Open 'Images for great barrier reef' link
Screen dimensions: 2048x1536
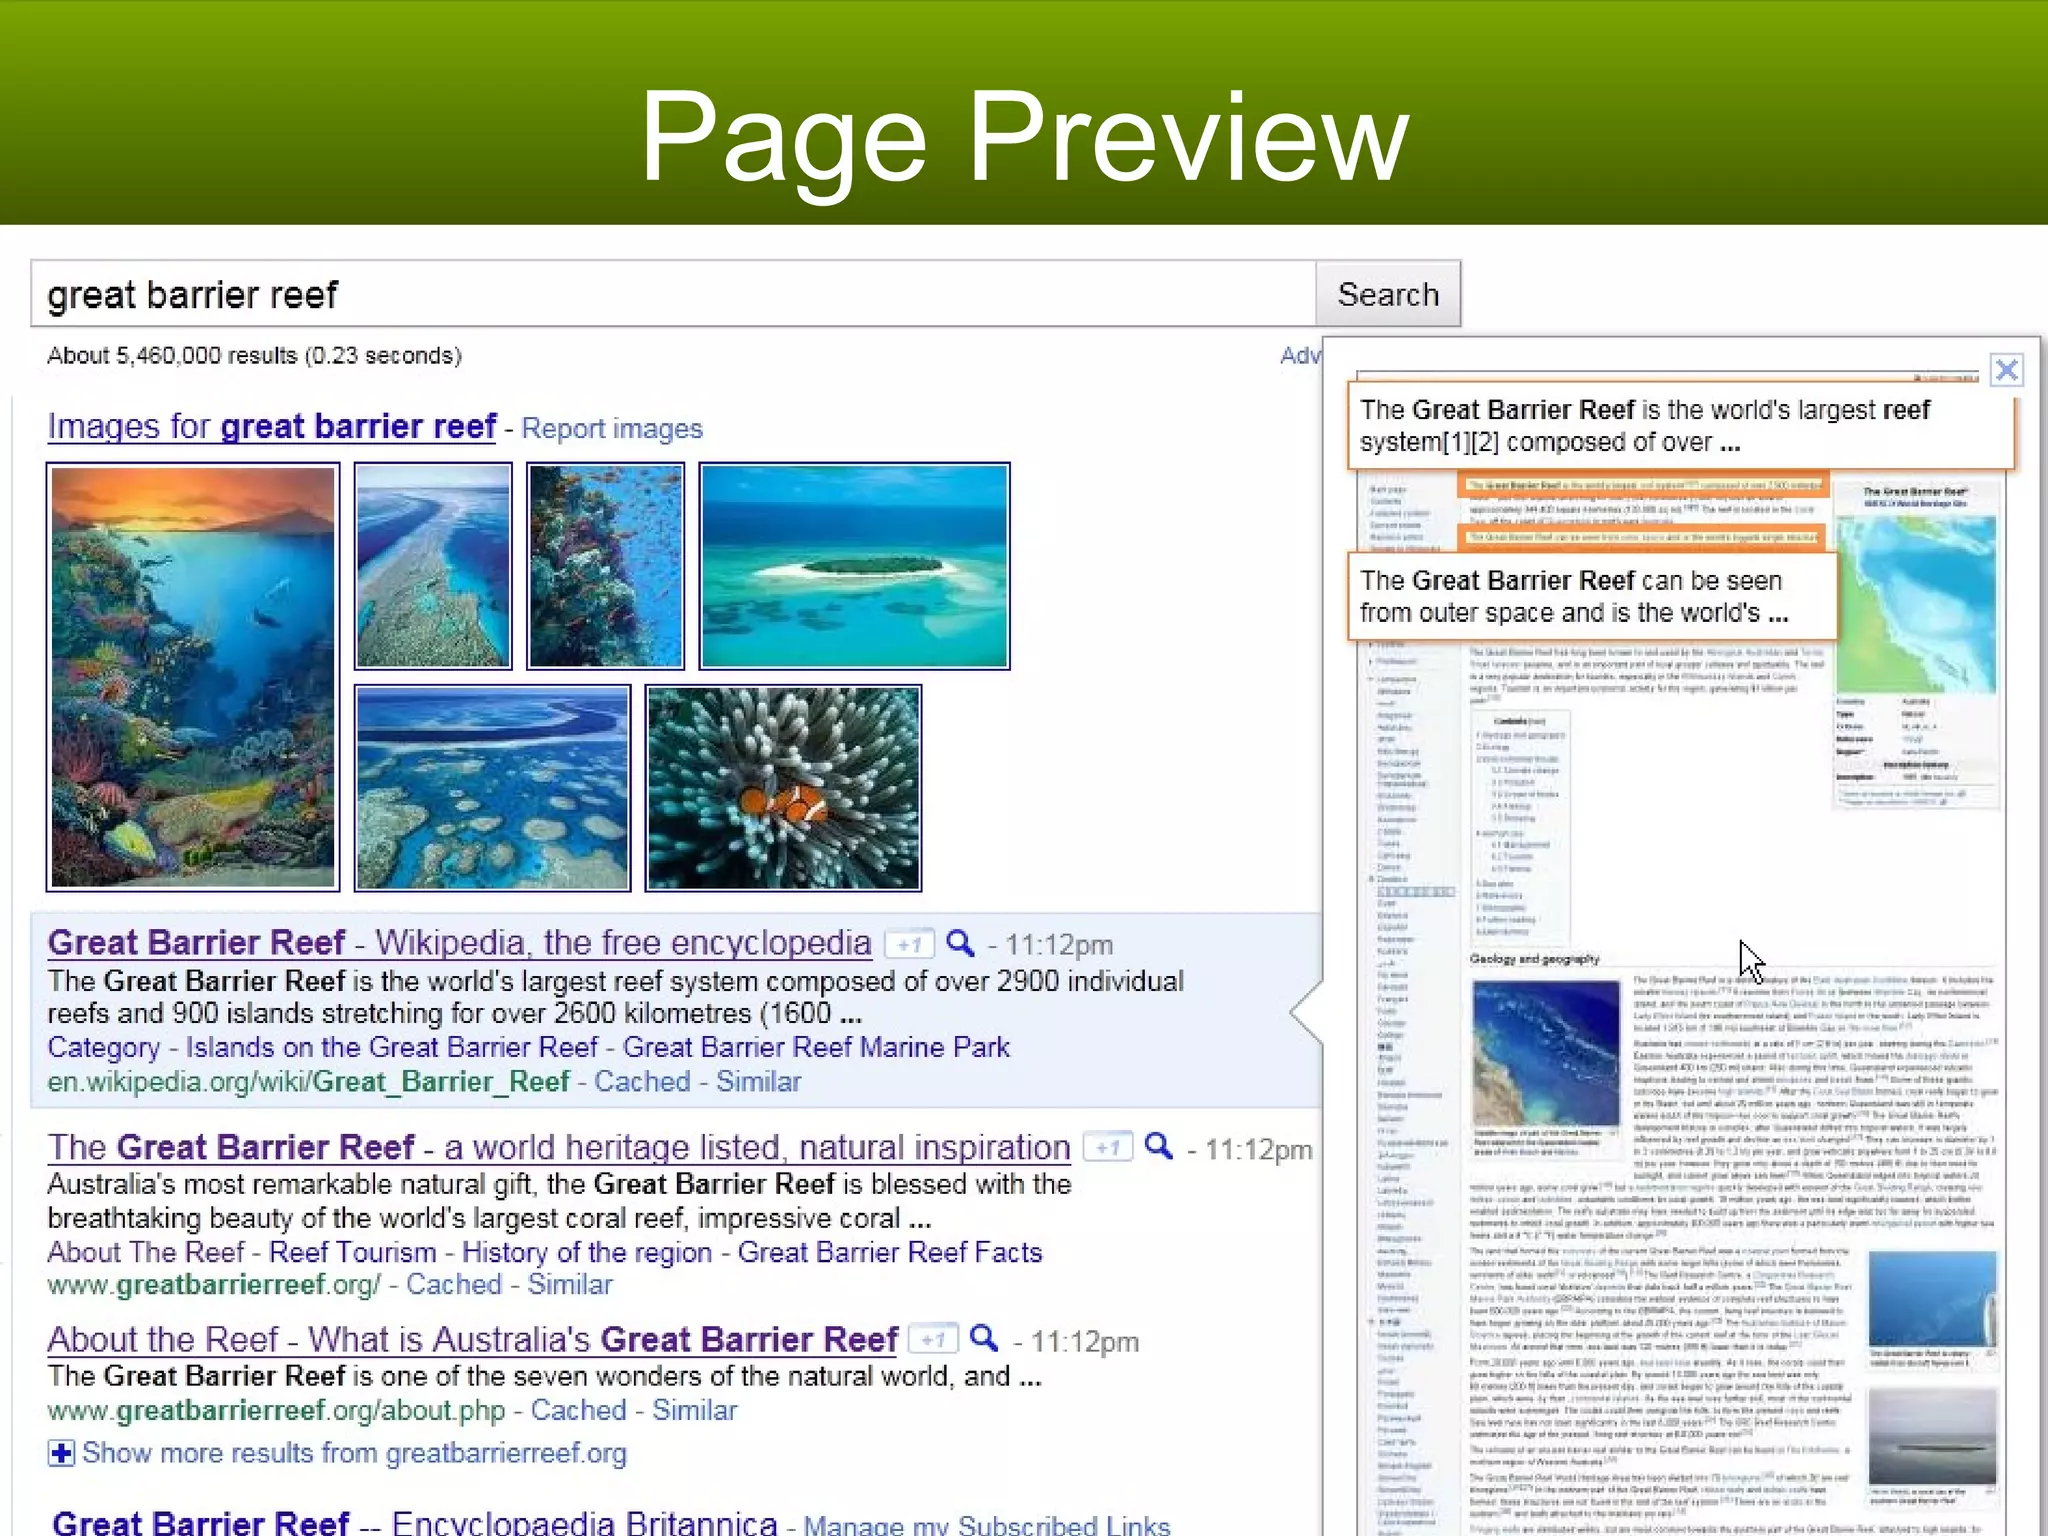[272, 427]
